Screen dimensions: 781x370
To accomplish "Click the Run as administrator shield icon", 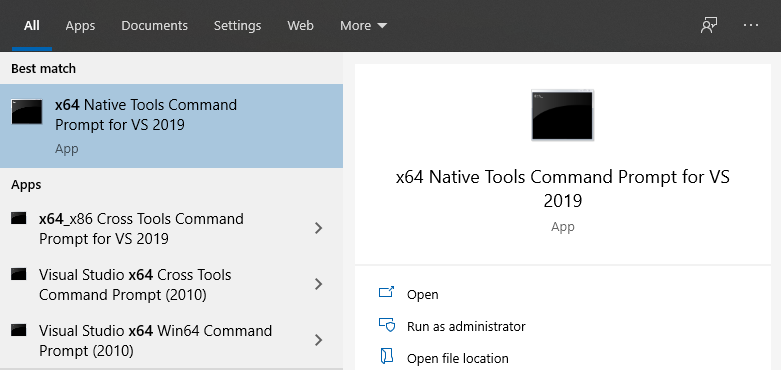I will point(387,325).
